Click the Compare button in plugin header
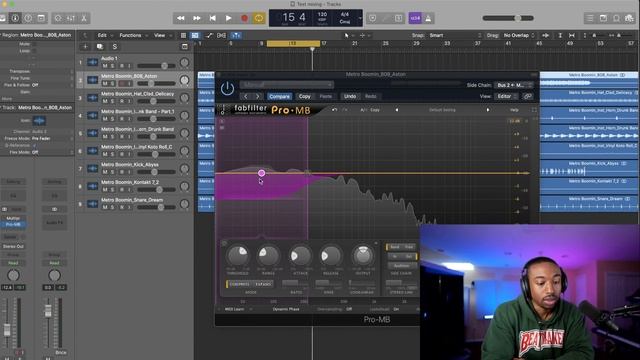Image resolution: width=640 pixels, height=360 pixels. pyautogui.click(x=280, y=96)
